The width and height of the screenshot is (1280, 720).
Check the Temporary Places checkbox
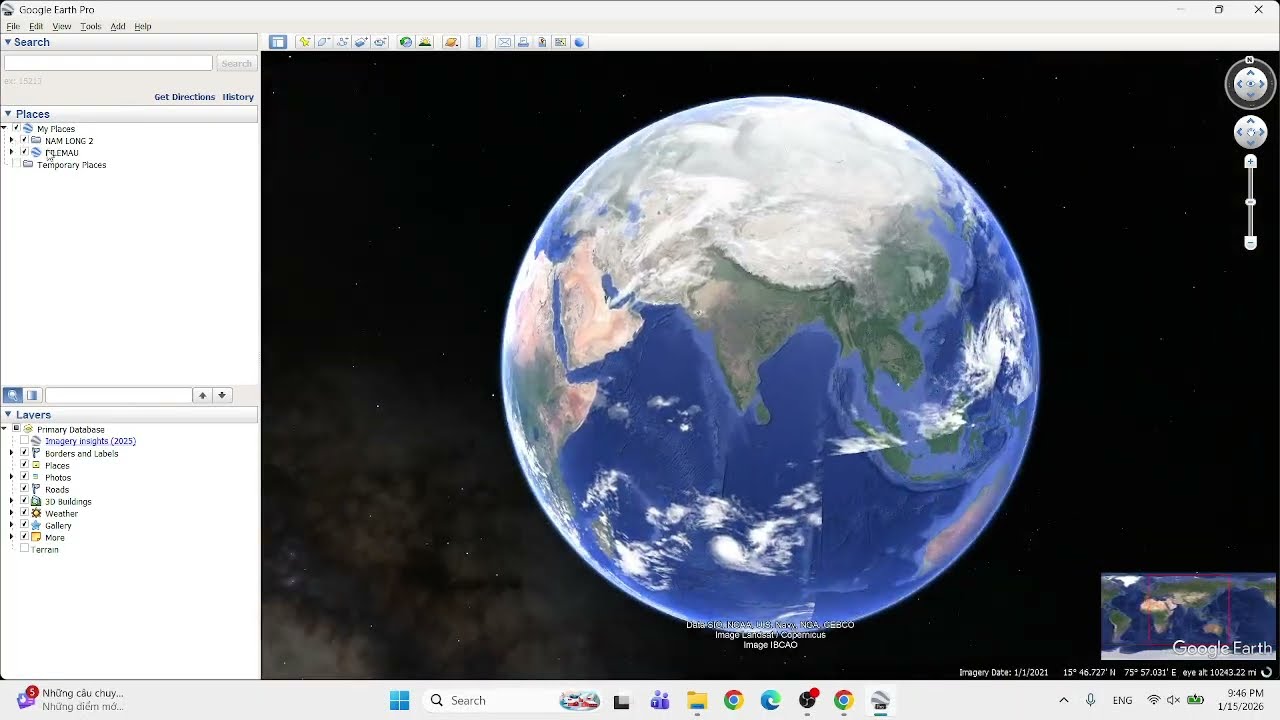pos(16,165)
